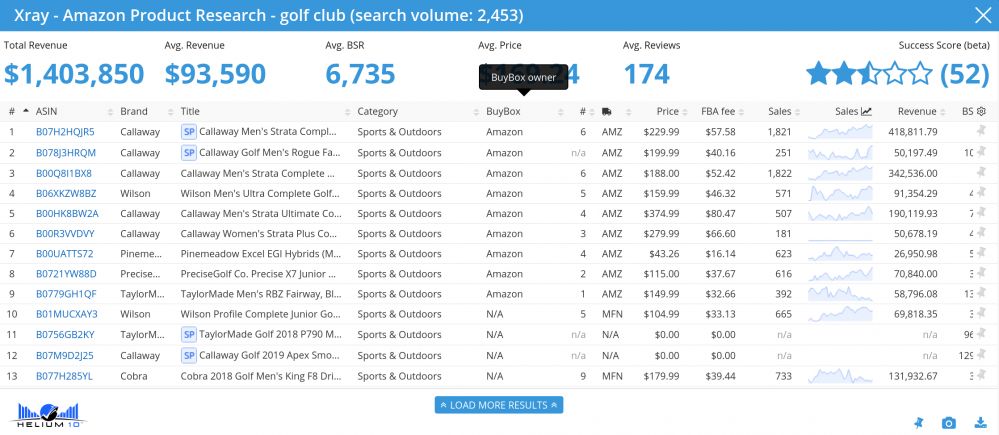The height and width of the screenshot is (435, 999).
Task: Click SP badge on Callaway Apex row
Action: click(189, 355)
